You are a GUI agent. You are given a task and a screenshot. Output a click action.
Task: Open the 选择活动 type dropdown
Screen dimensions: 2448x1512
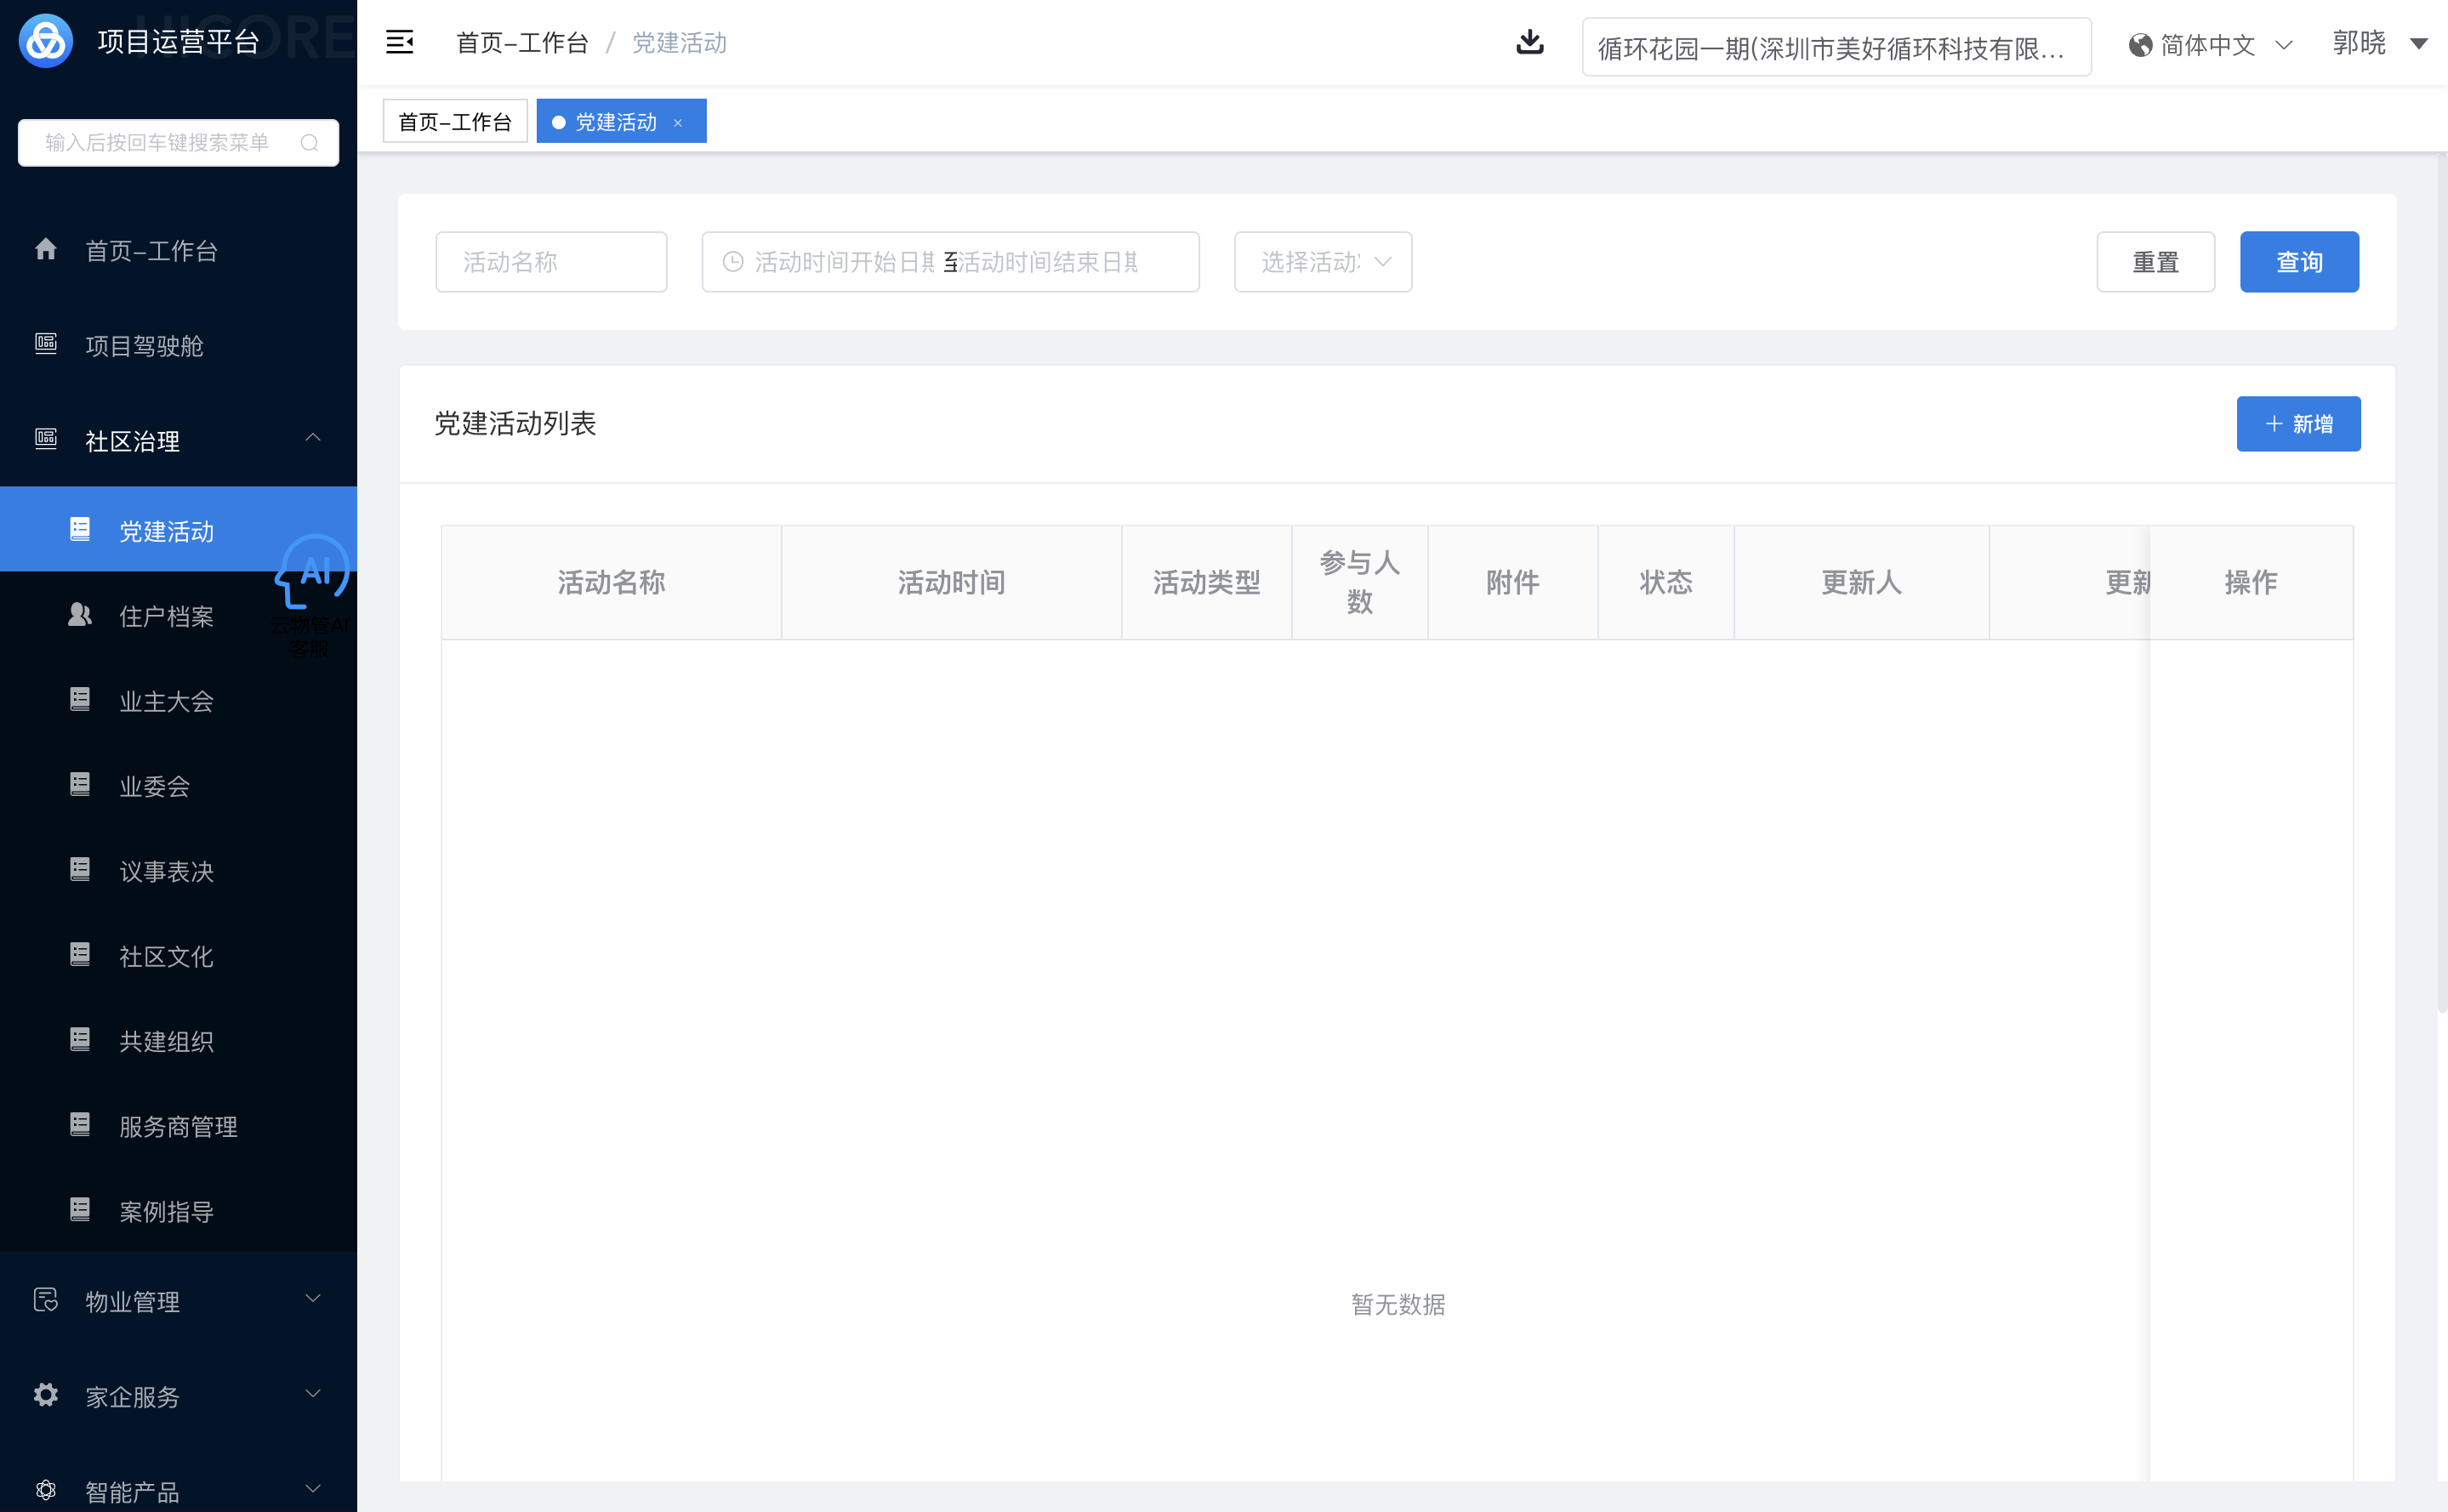(x=1322, y=262)
